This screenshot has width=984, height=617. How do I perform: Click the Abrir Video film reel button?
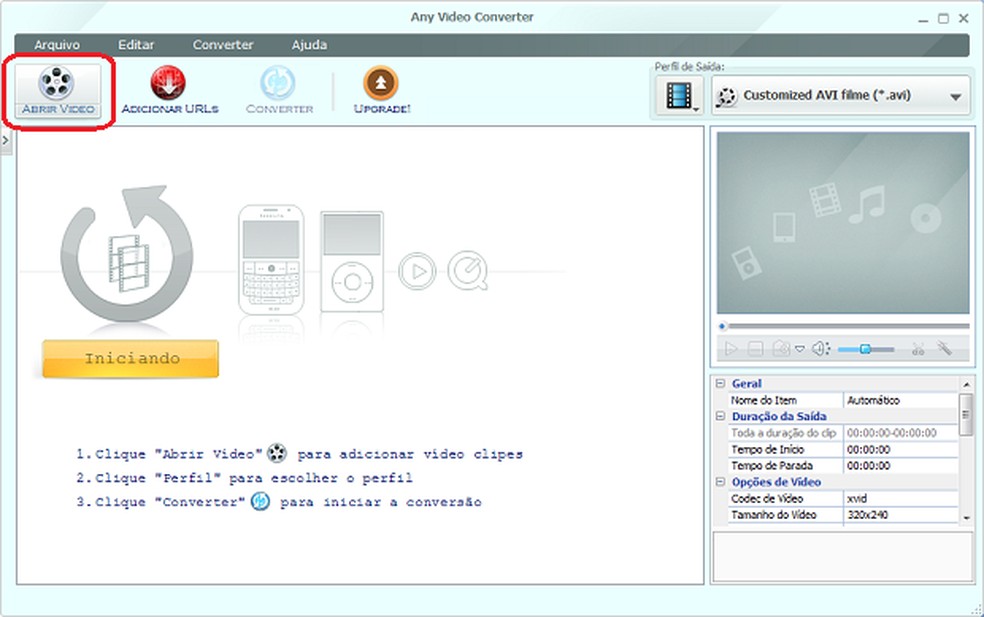pos(57,91)
